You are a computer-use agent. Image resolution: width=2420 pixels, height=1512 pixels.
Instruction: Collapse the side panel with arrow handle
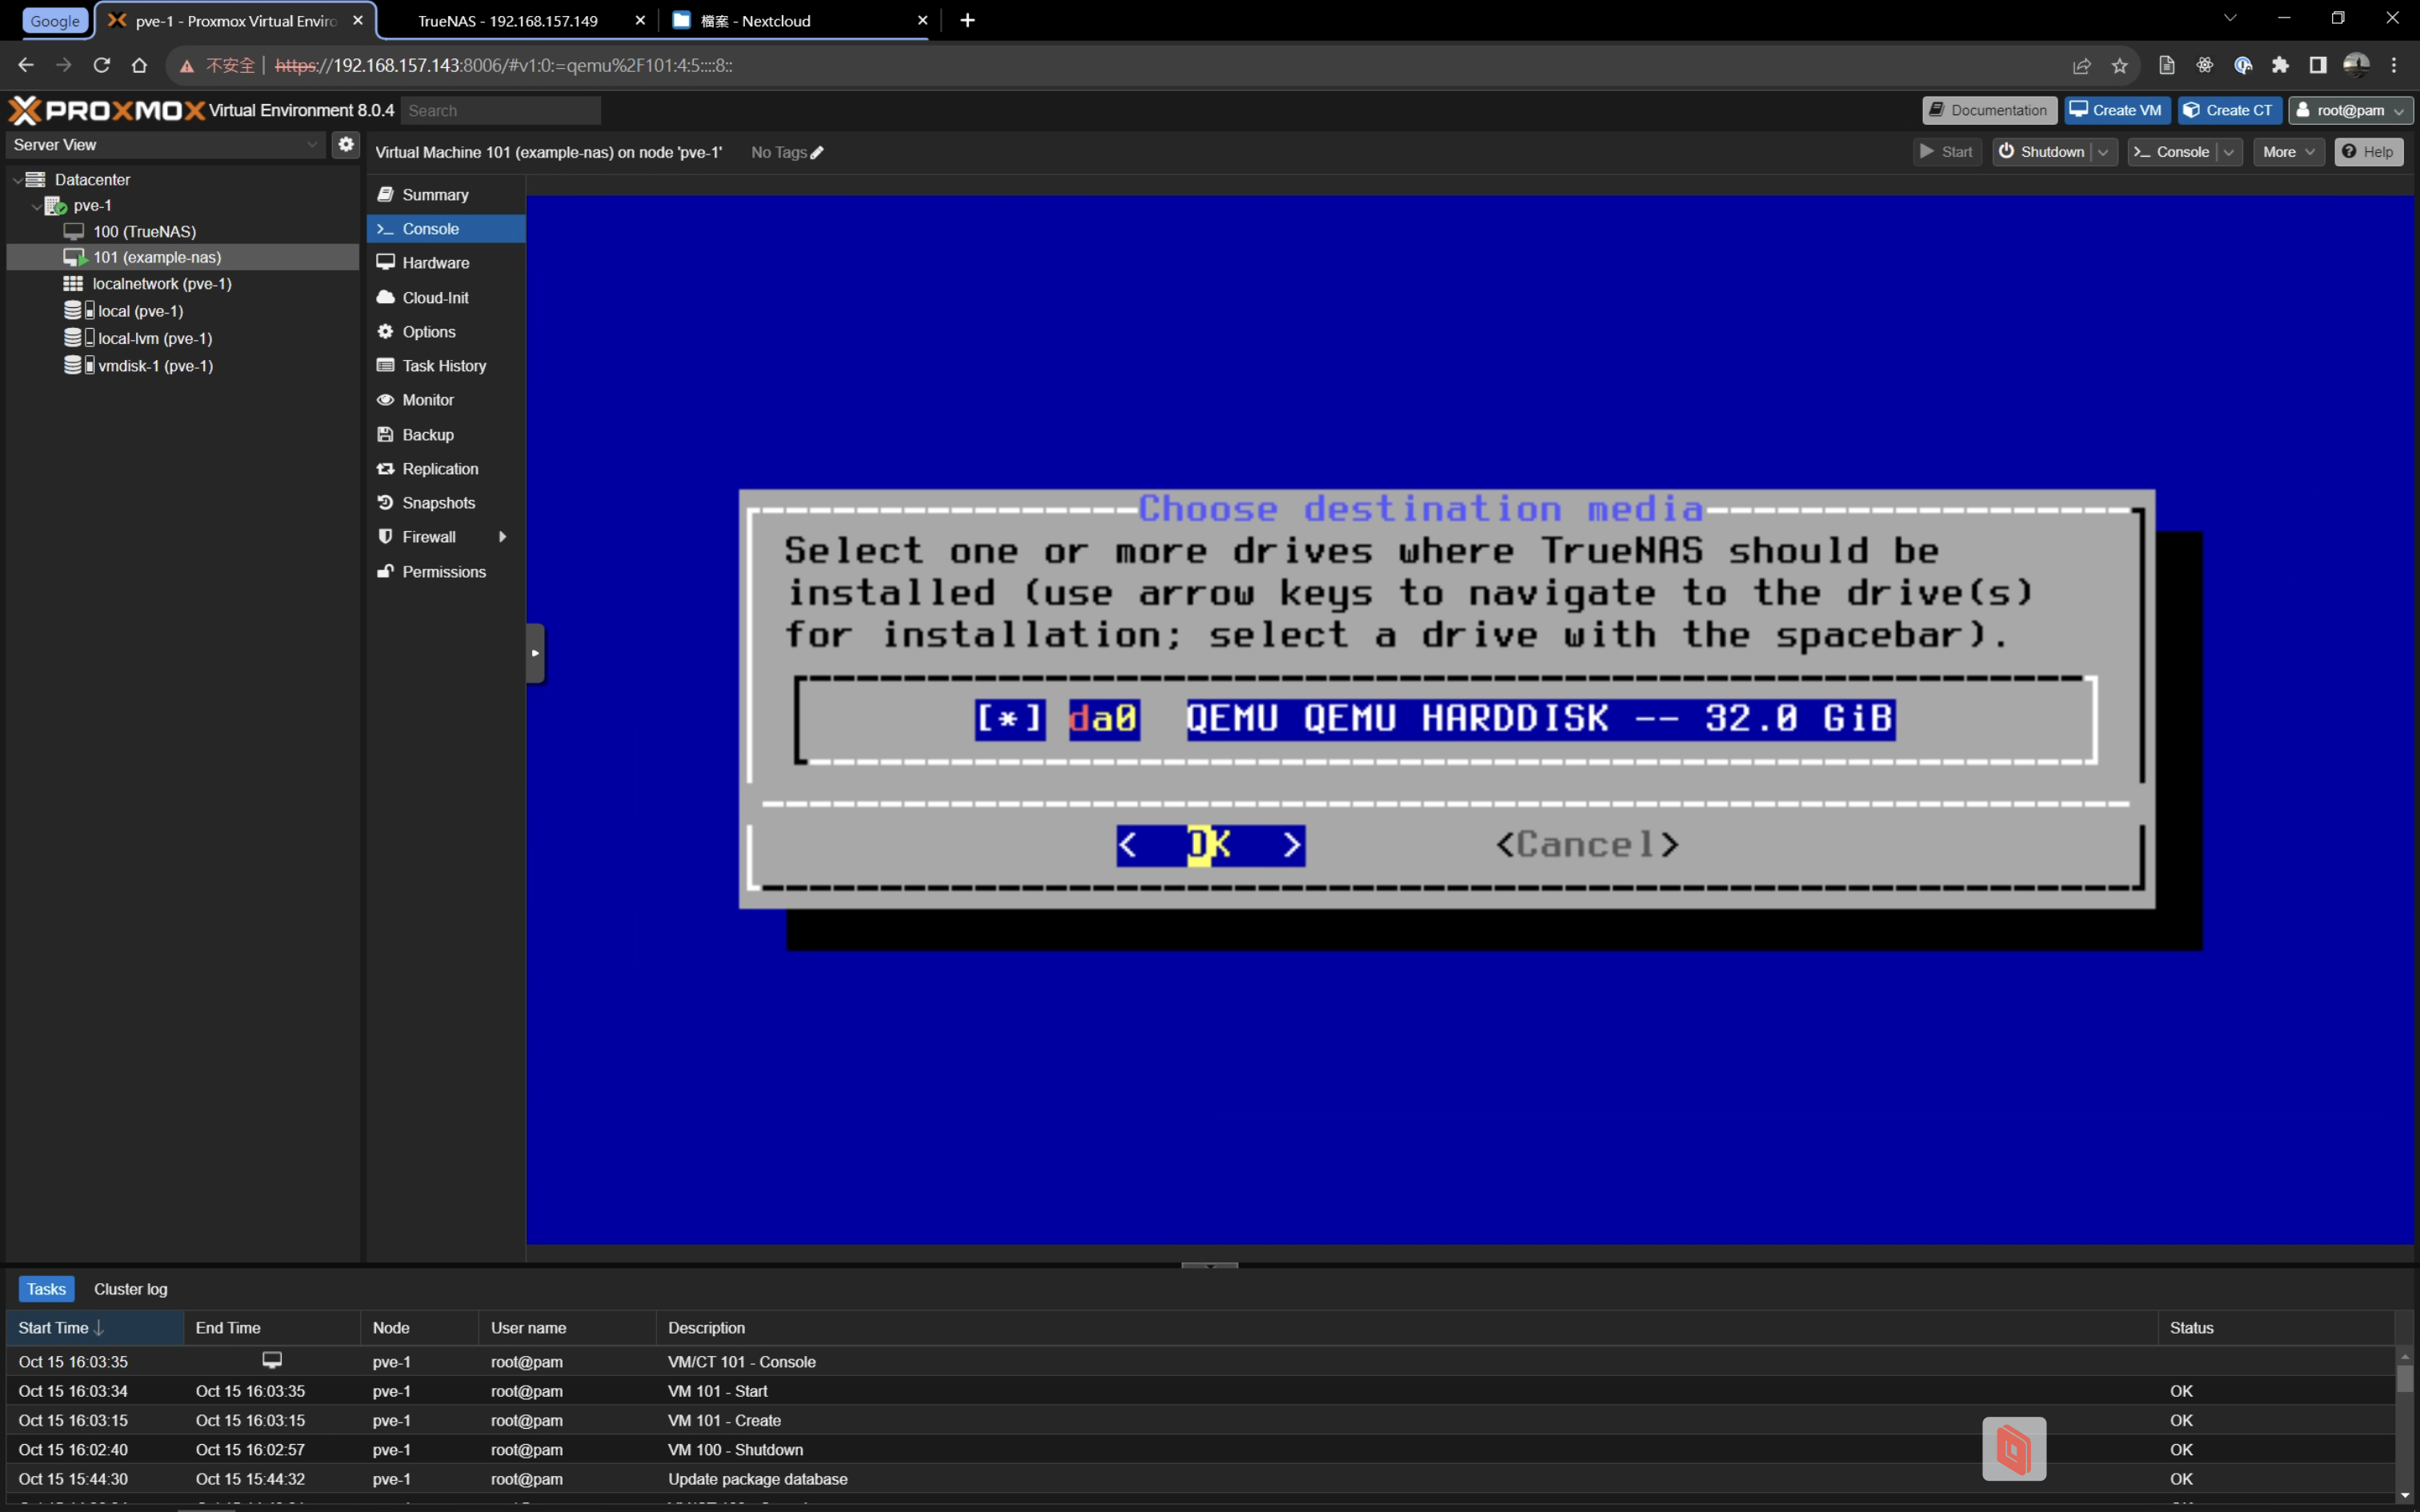[535, 653]
